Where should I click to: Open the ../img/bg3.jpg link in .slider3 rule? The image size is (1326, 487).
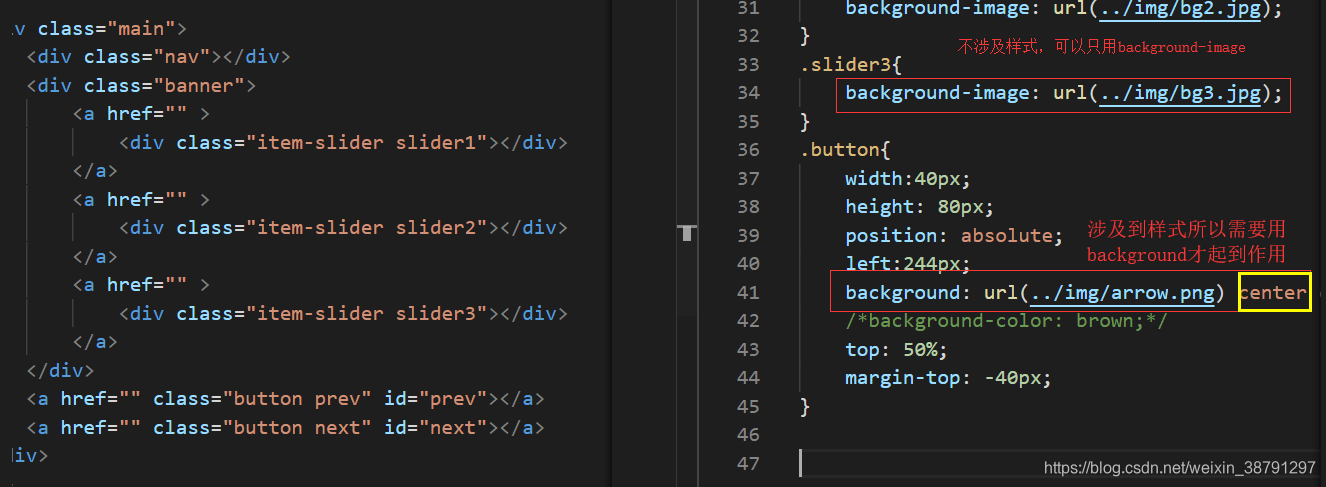[1179, 93]
